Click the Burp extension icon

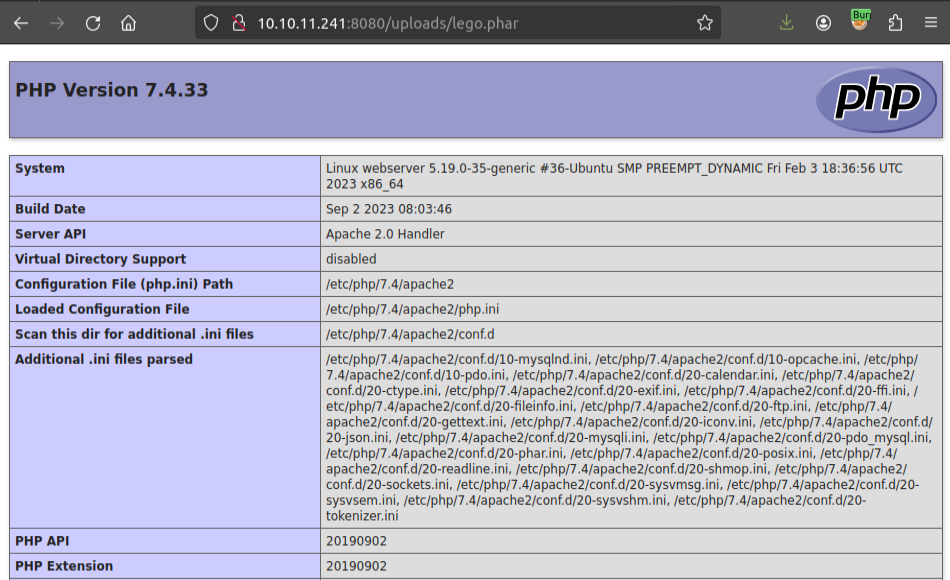tap(860, 21)
